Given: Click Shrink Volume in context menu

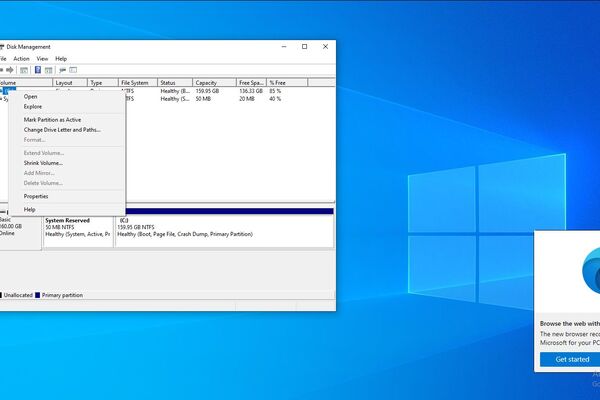Looking at the screenshot, I should [43, 162].
